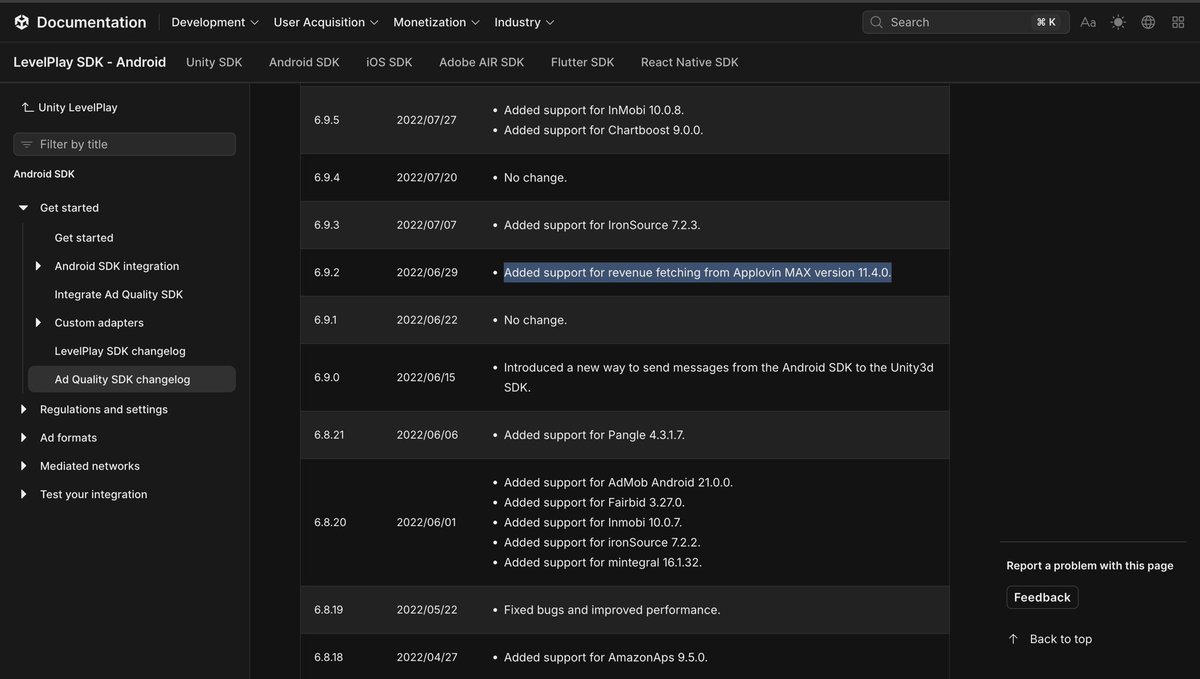Open the text size Aa icon
Screen dimensions: 1200x679
click(x=1088, y=22)
